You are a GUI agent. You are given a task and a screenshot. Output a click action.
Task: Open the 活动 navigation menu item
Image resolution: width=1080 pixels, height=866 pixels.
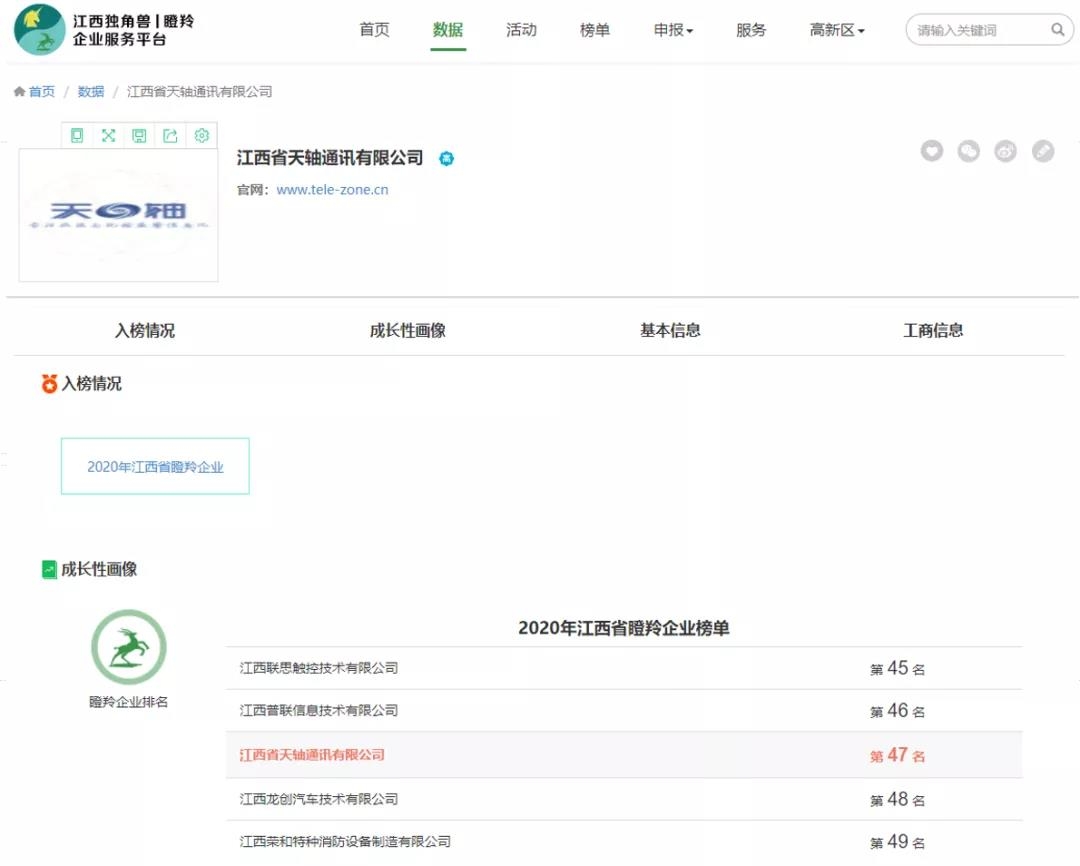tap(521, 30)
